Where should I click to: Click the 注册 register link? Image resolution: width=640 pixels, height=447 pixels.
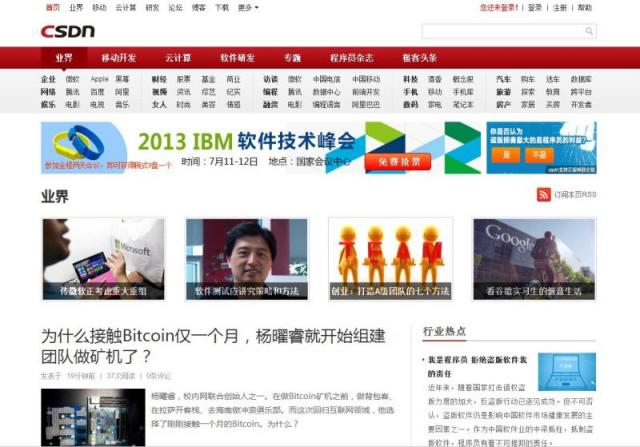click(x=560, y=8)
